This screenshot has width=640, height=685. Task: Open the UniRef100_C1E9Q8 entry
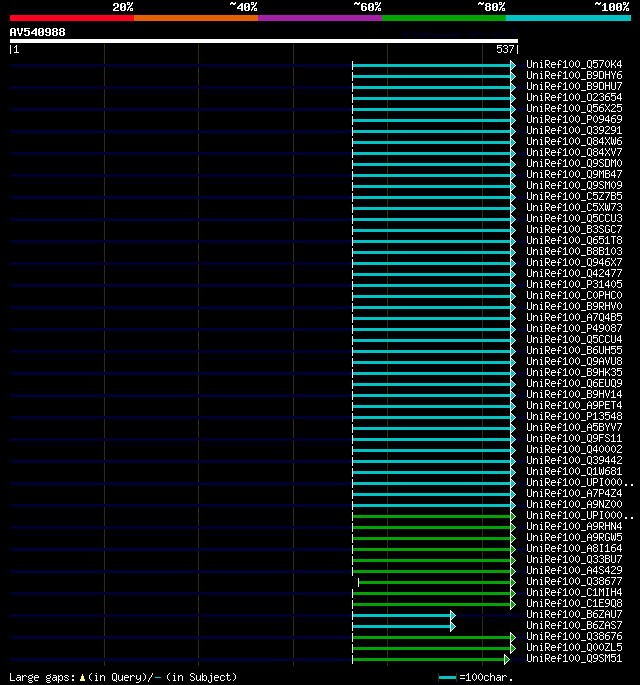click(574, 603)
